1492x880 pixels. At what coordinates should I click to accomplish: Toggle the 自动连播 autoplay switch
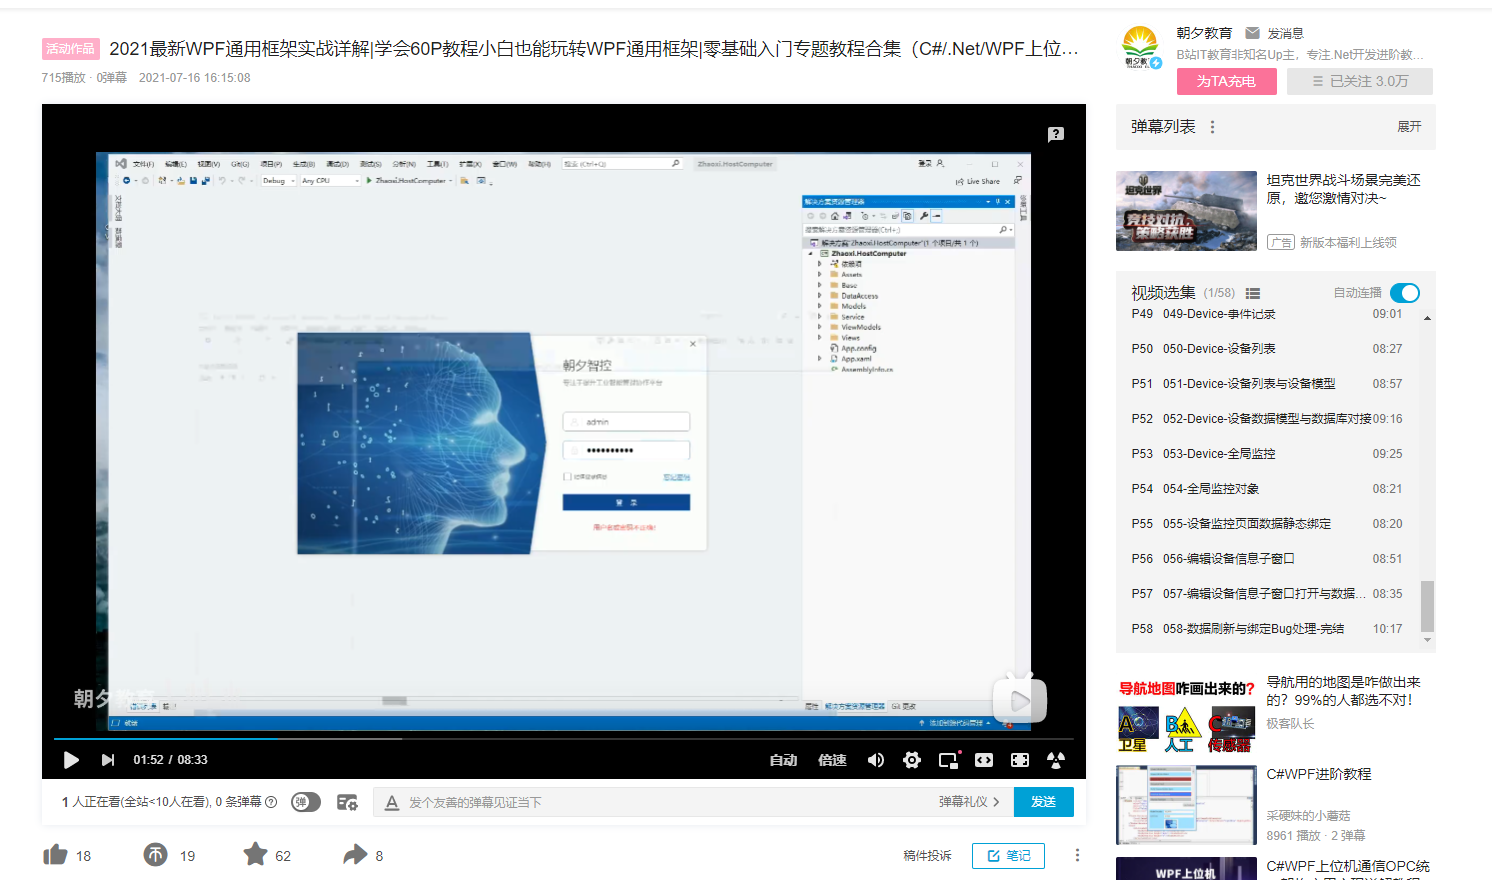1405,293
